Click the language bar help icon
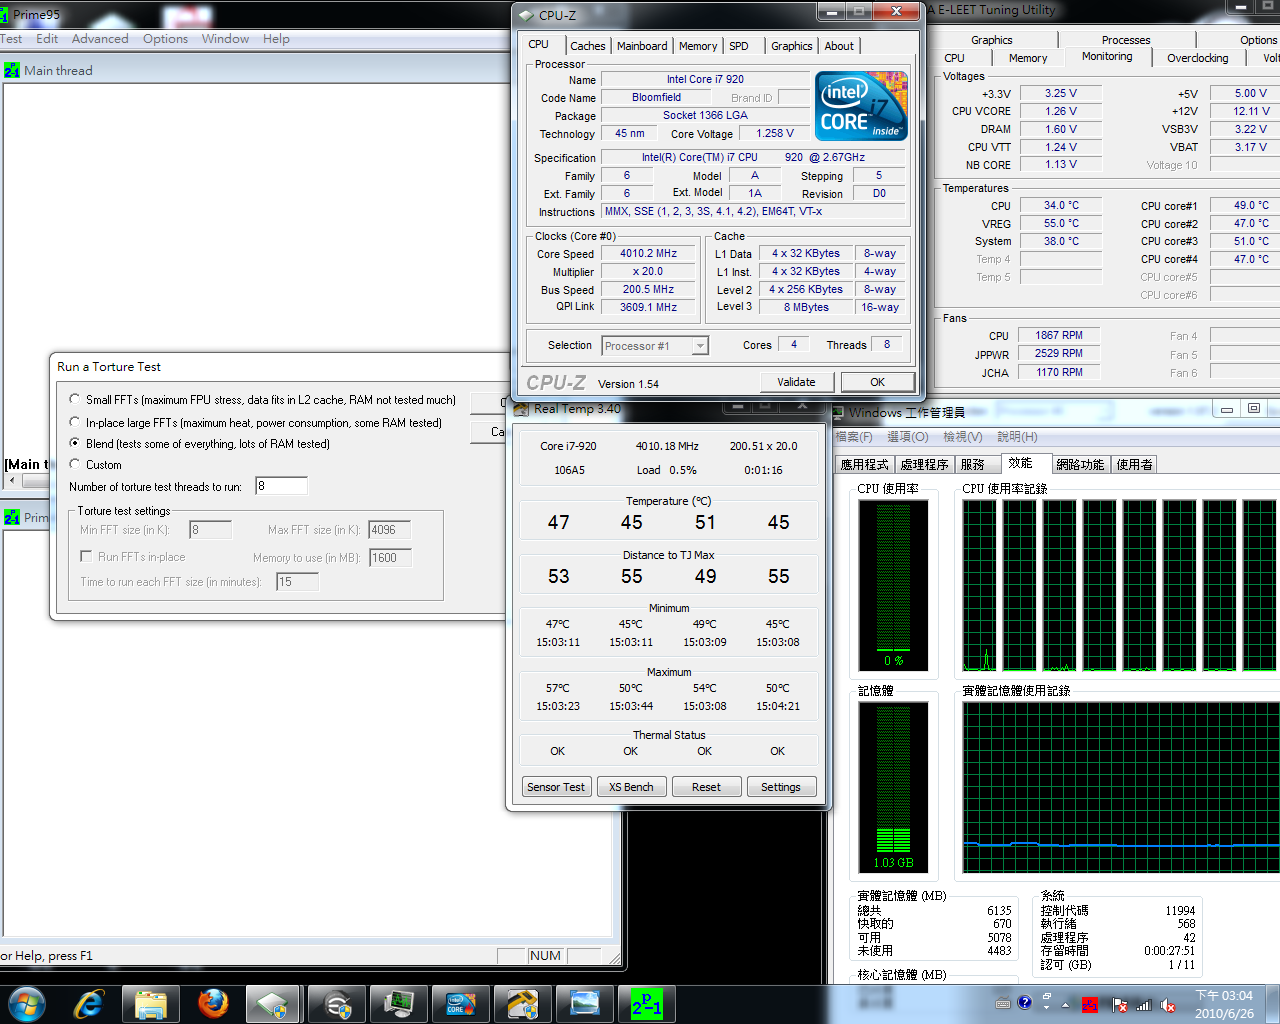This screenshot has height=1024, width=1280. [x=1025, y=1003]
